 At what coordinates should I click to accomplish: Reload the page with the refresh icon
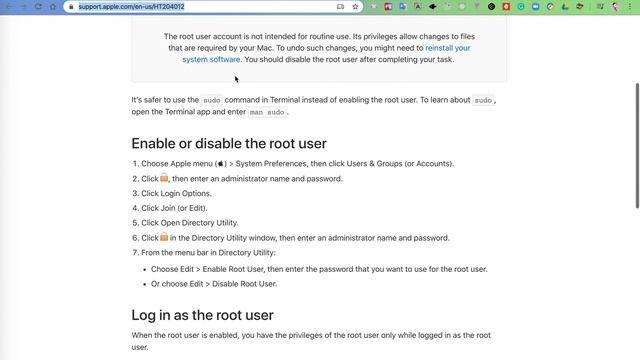pyautogui.click(x=38, y=7)
